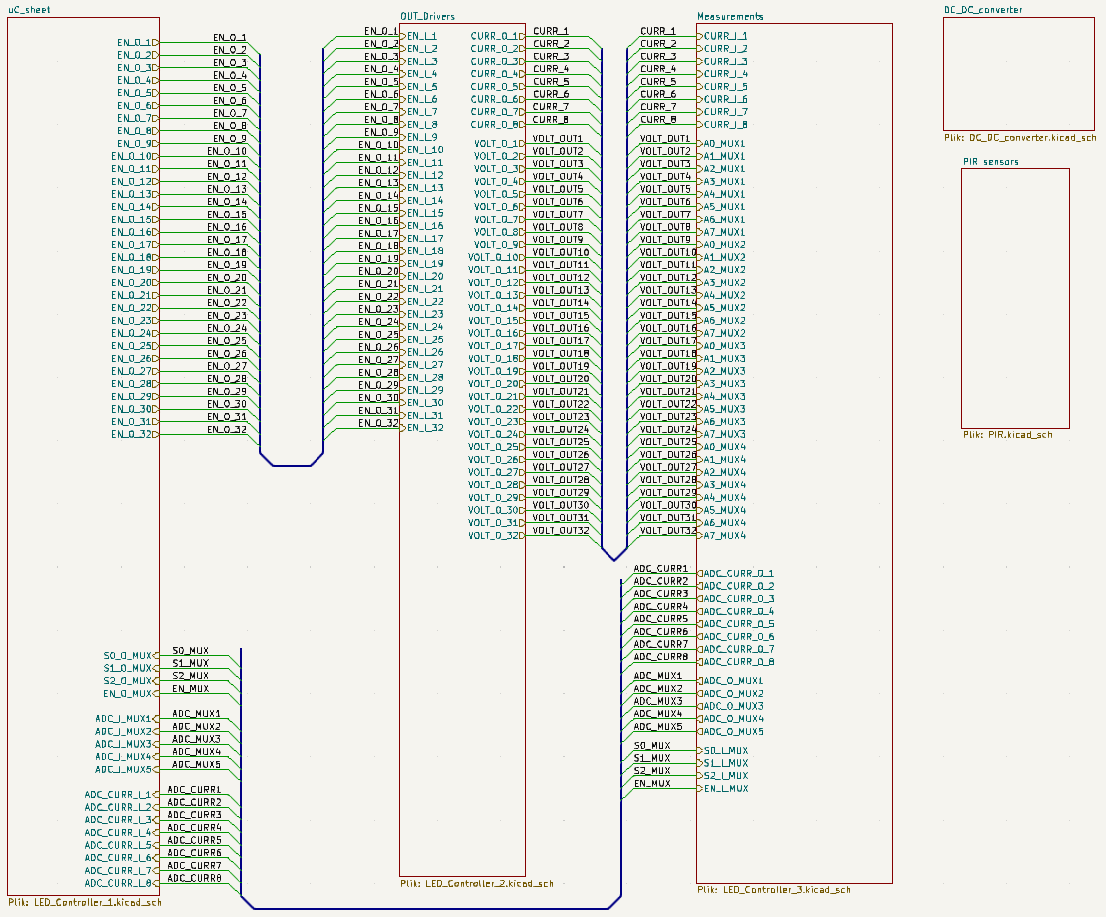The width and height of the screenshot is (1106, 917).
Task: Click the VOLT_O_32 pin on OUT_Drivers
Action: click(496, 536)
